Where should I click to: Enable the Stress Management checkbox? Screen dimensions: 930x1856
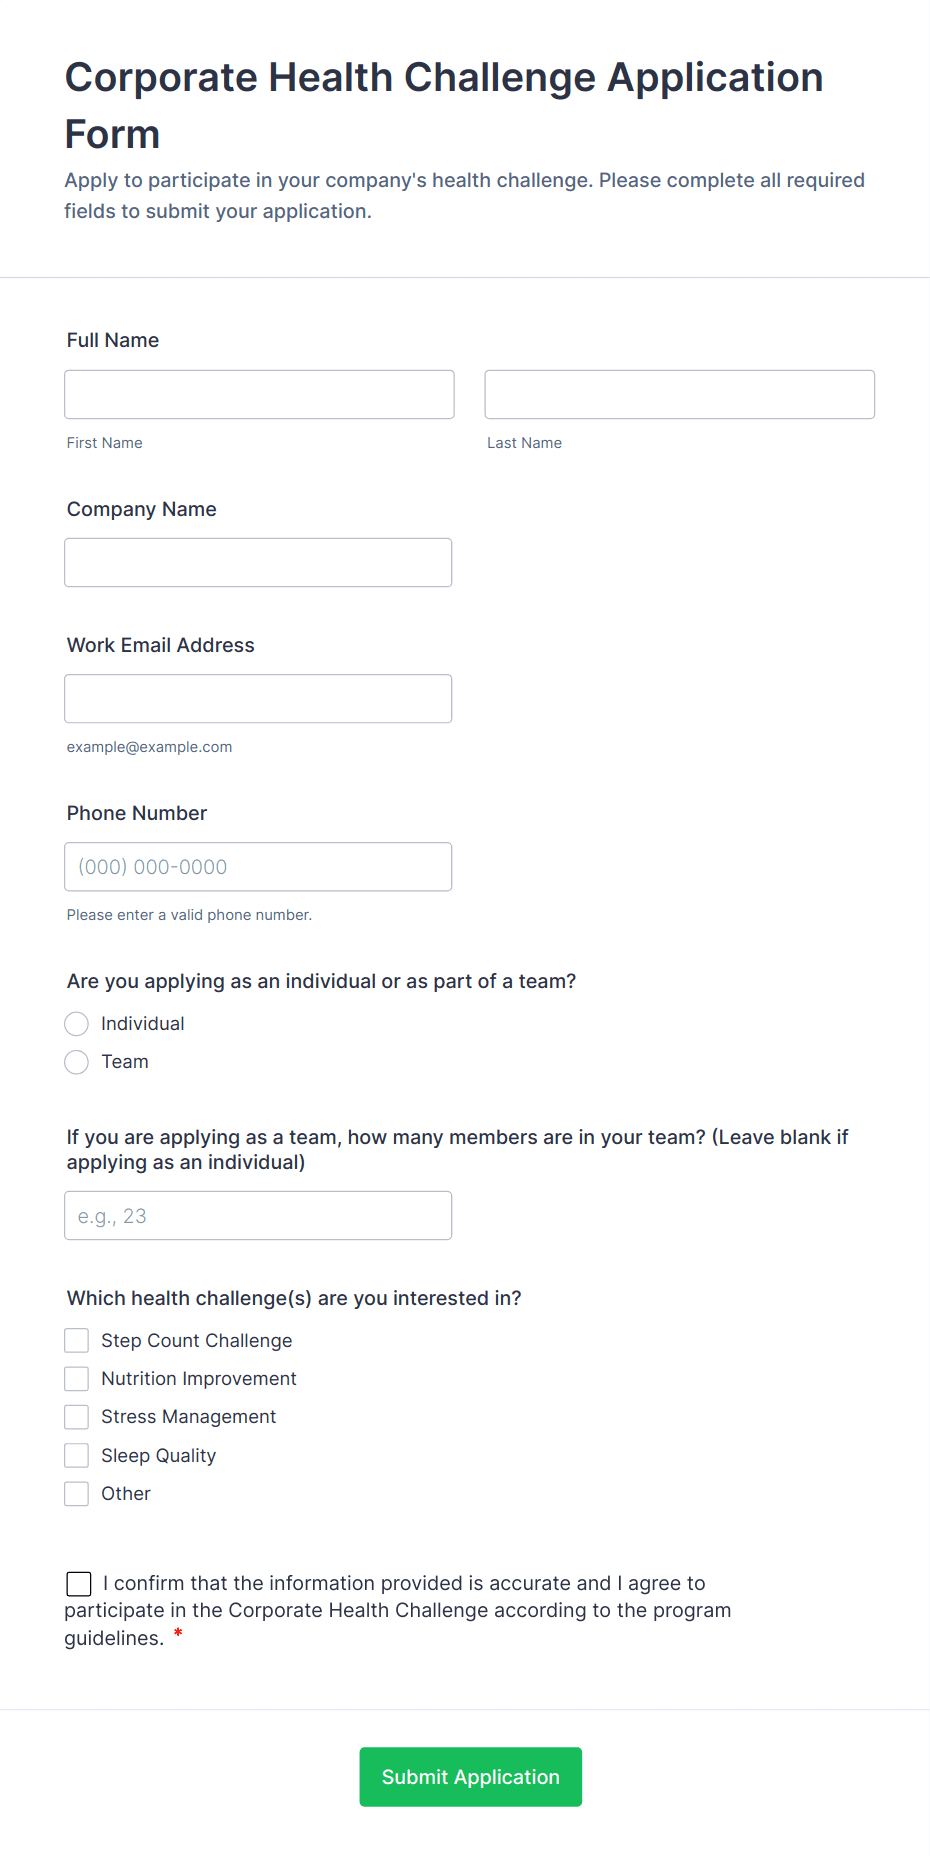(x=77, y=1416)
